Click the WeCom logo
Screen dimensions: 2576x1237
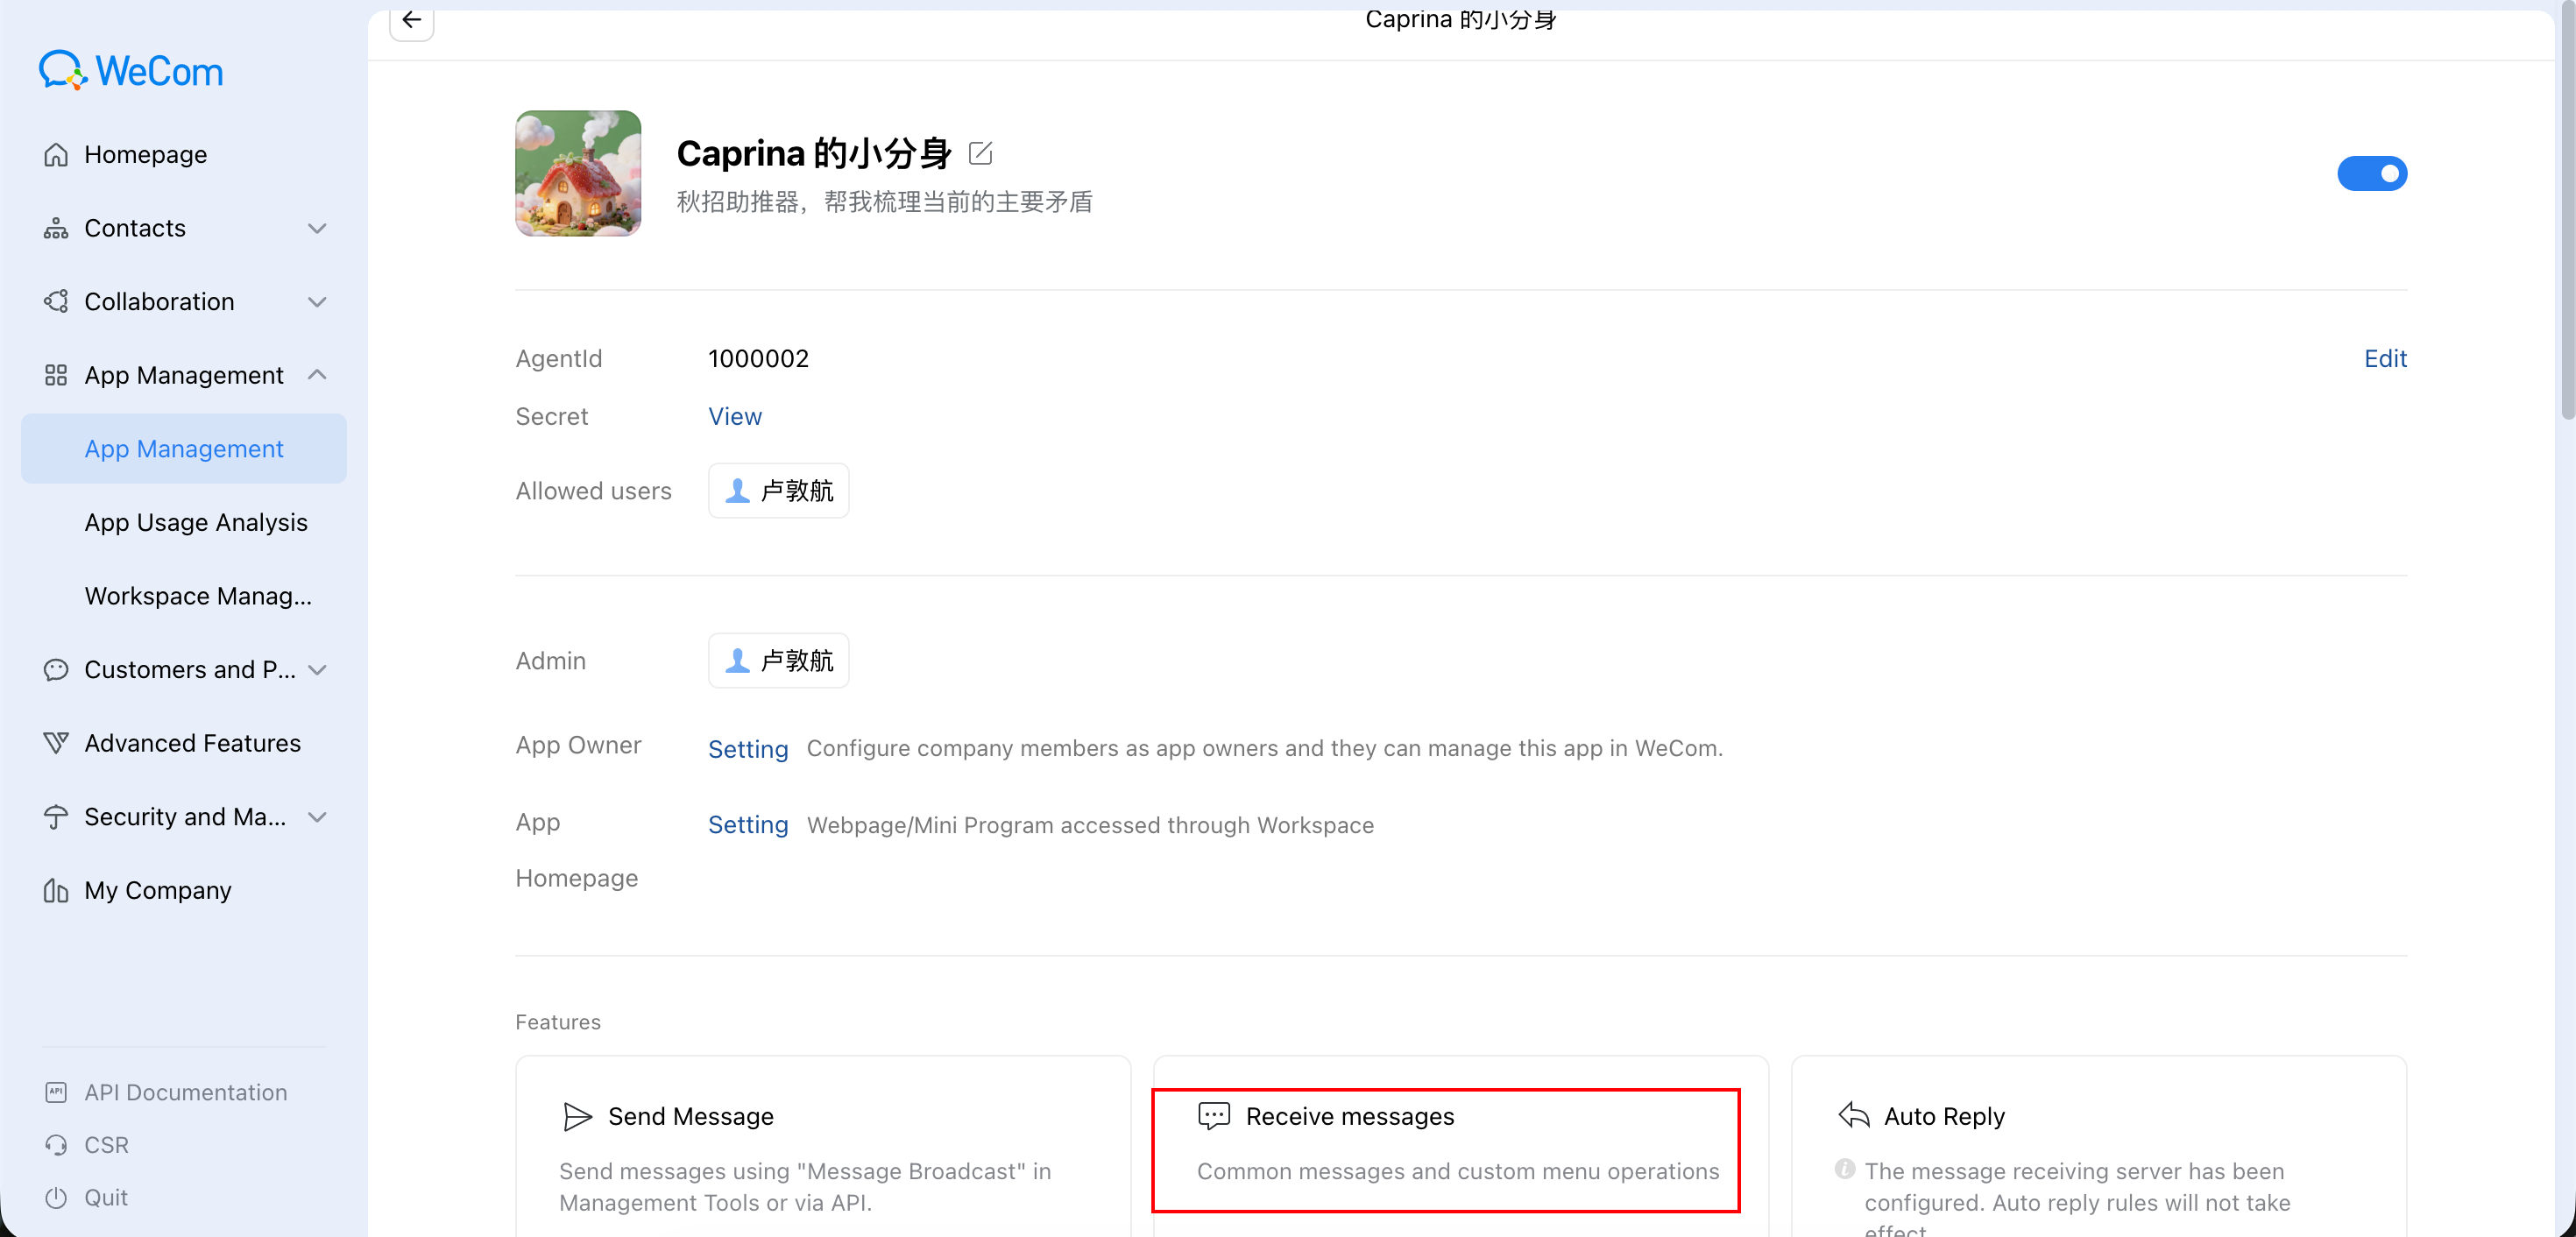tap(131, 72)
